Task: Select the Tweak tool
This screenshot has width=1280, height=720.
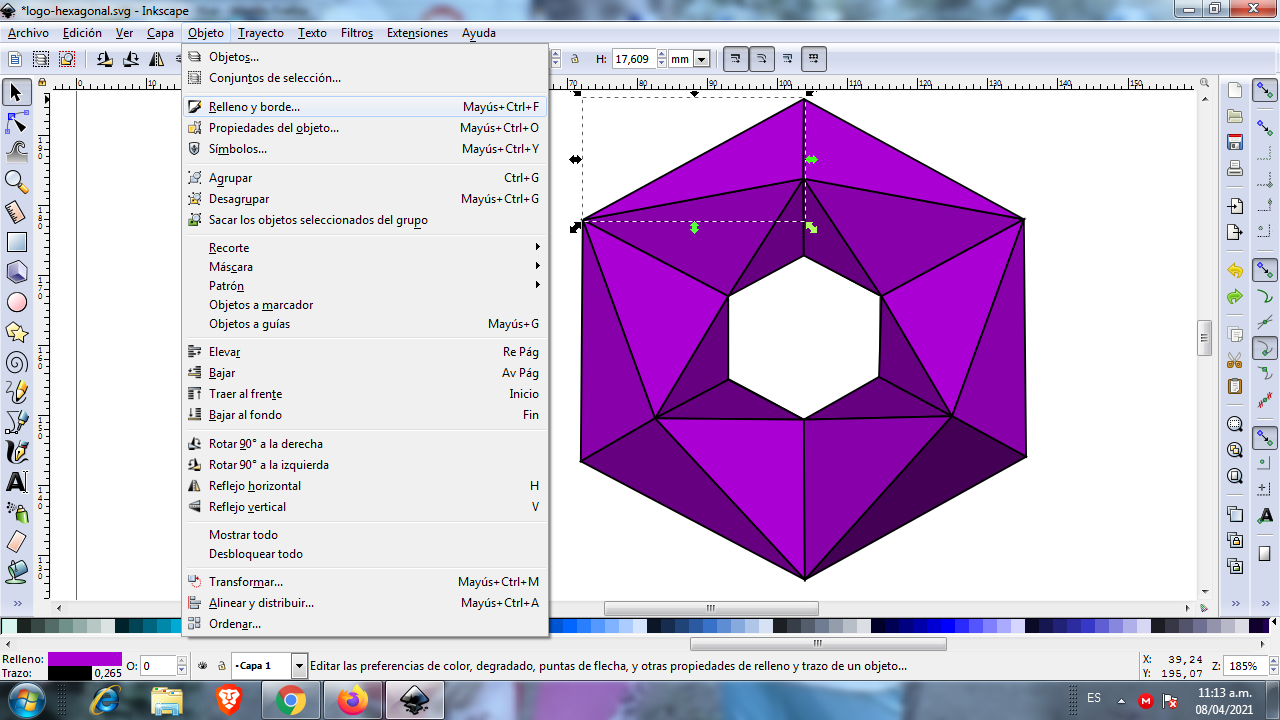Action: click(16, 152)
